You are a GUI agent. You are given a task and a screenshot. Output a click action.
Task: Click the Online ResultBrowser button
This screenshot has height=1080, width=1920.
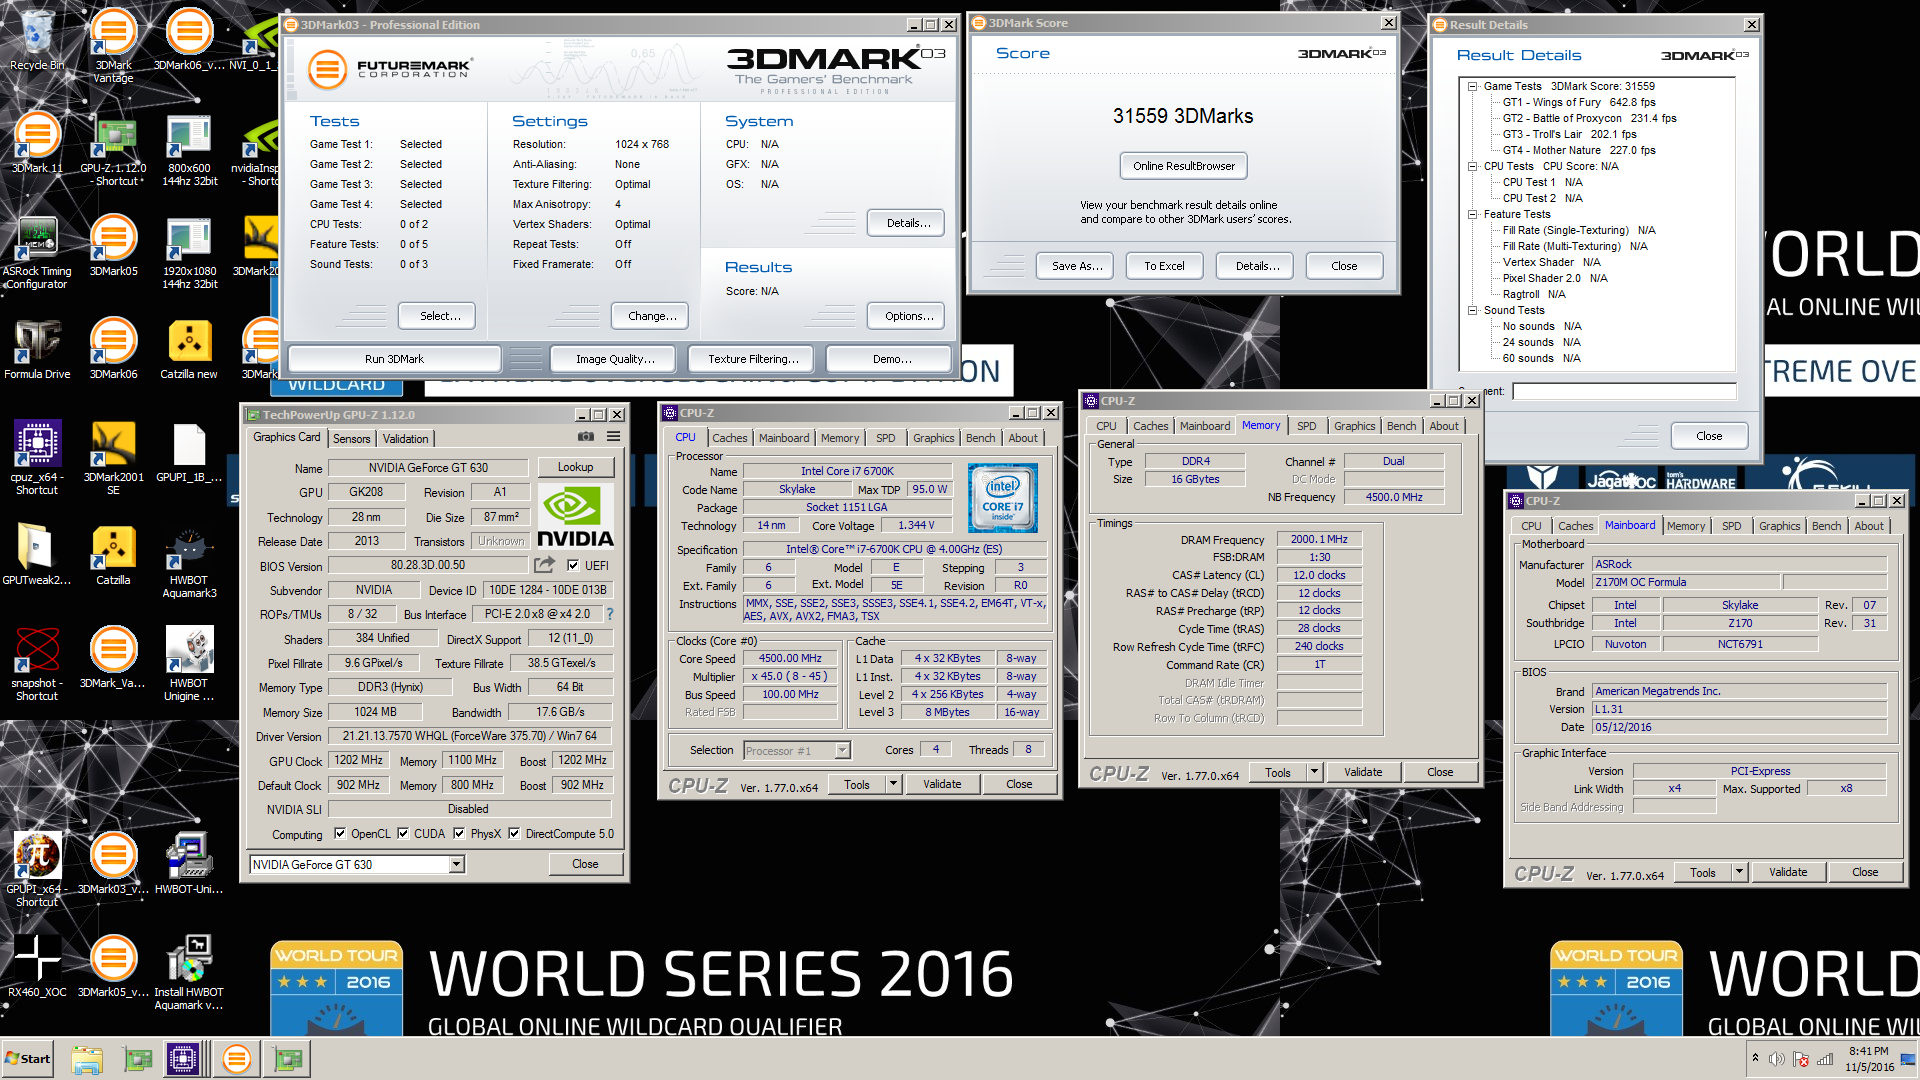[x=1184, y=166]
